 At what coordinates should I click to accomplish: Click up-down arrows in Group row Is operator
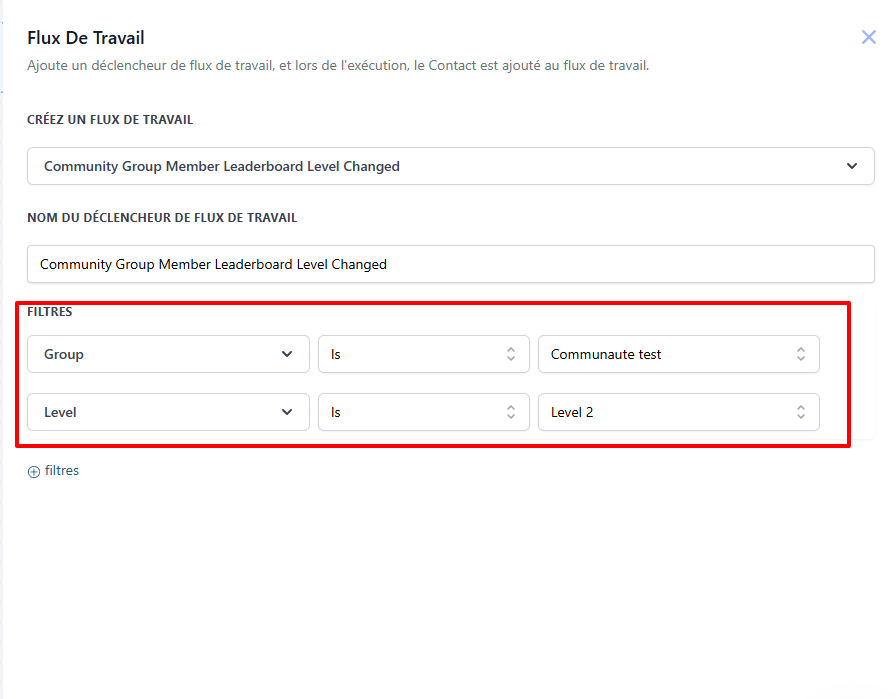tap(511, 354)
